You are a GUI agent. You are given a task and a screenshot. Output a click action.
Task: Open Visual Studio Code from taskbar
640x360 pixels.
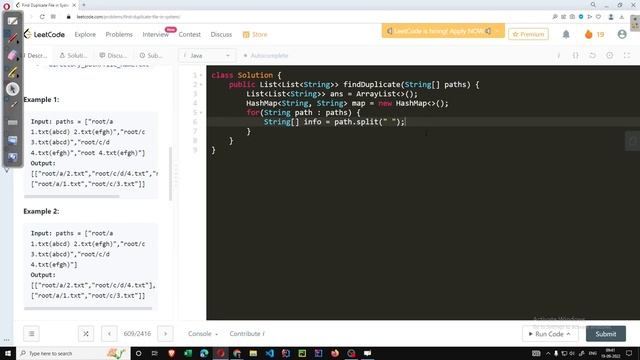269,353
